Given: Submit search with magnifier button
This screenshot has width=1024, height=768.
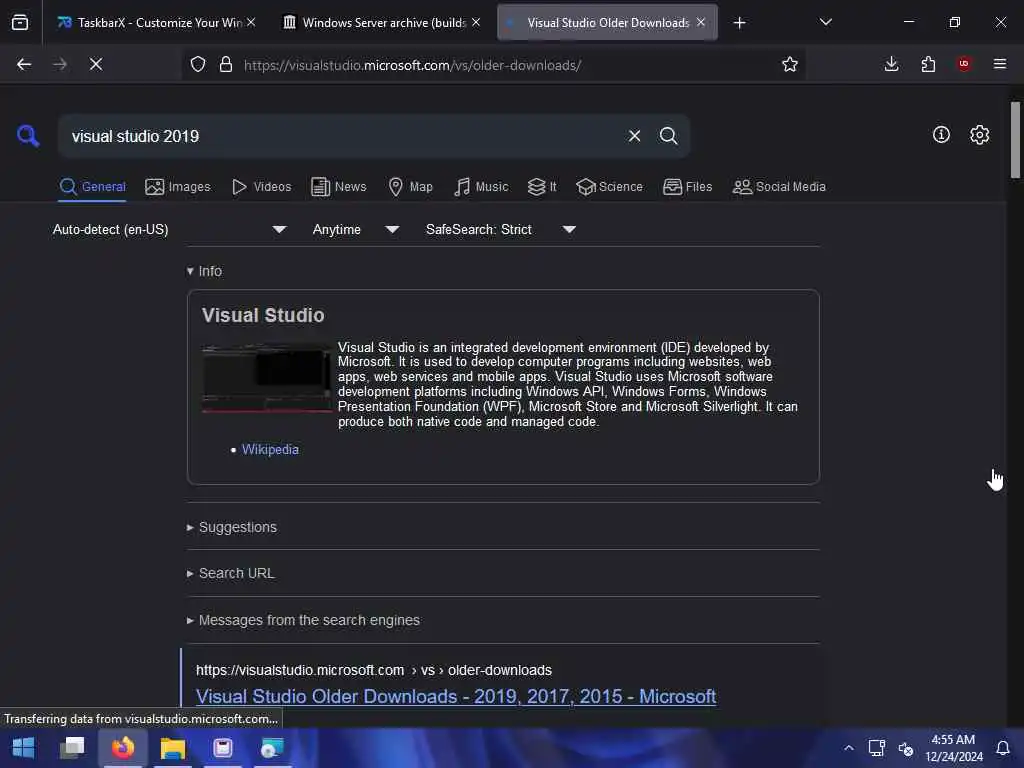Looking at the screenshot, I should 668,136.
